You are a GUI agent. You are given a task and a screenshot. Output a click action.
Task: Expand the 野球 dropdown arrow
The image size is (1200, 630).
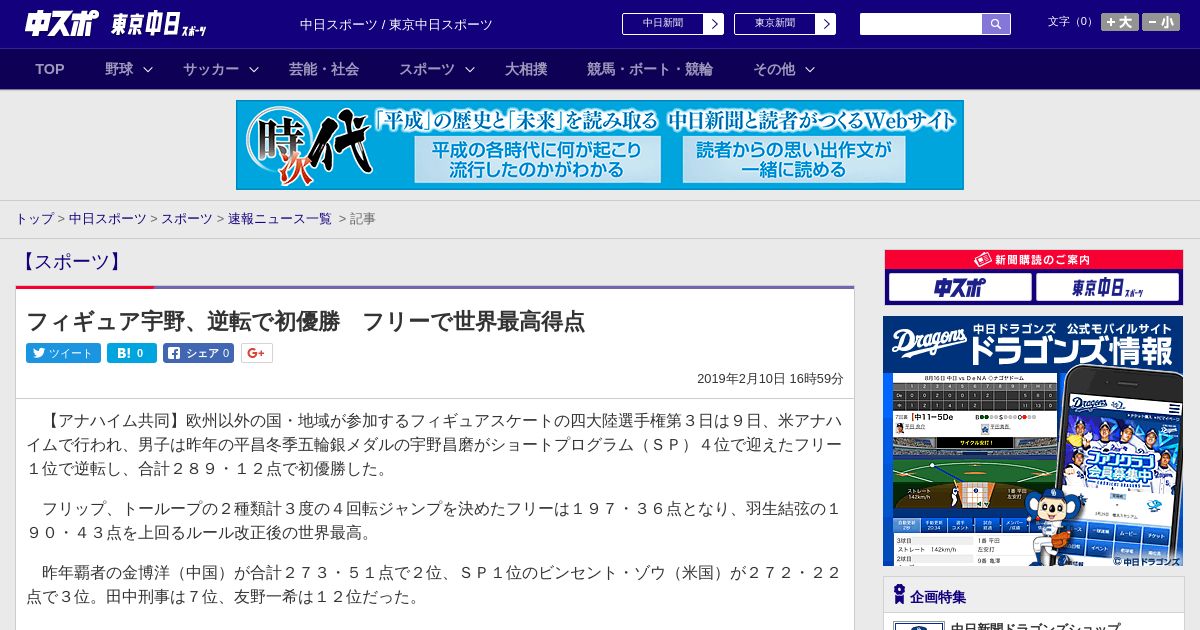coord(148,69)
